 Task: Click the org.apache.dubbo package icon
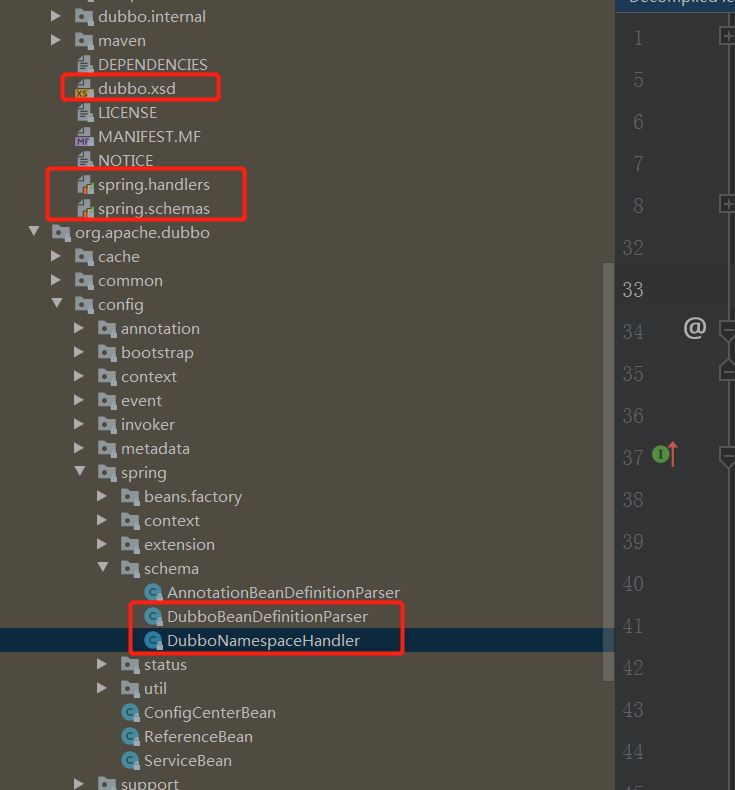tap(61, 233)
